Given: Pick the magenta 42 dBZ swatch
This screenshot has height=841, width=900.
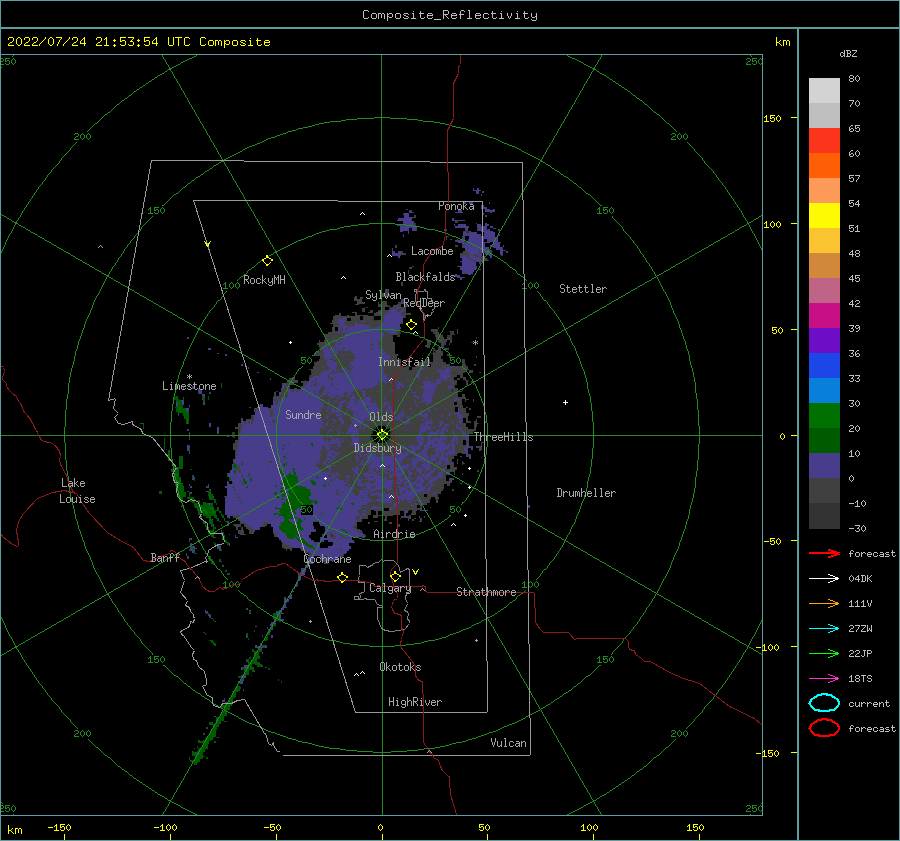Looking at the screenshot, I should [x=824, y=316].
